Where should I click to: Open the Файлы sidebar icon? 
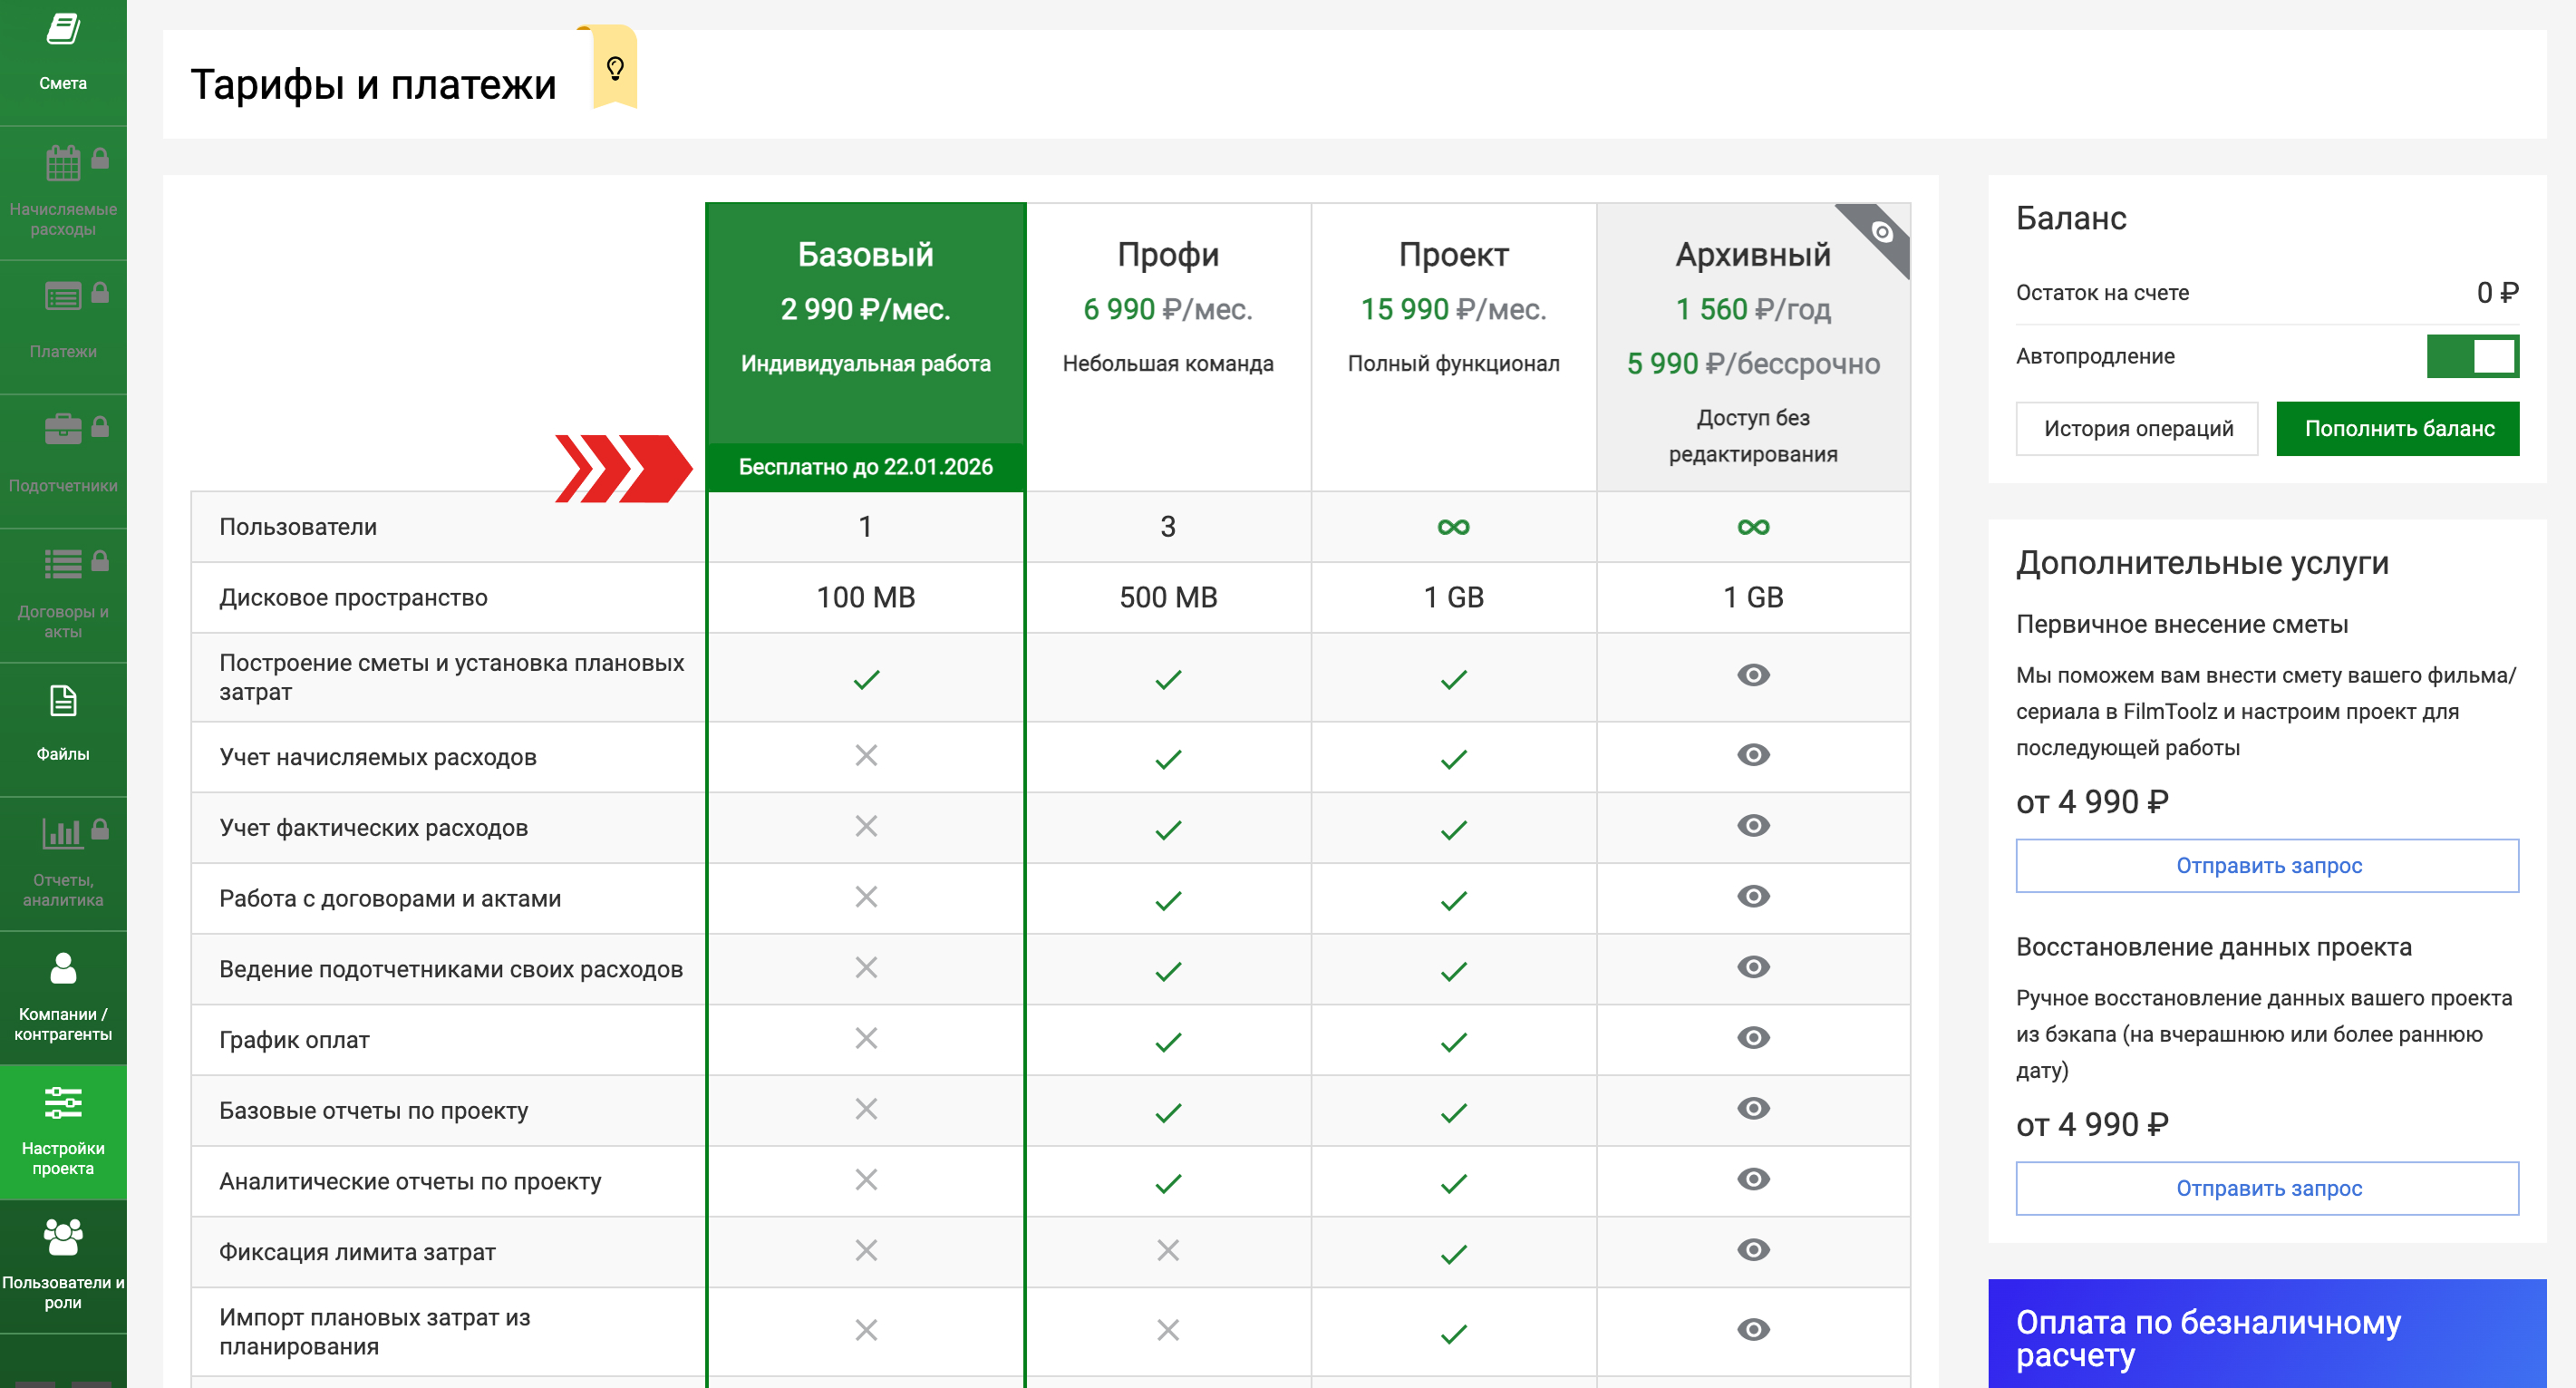click(63, 702)
